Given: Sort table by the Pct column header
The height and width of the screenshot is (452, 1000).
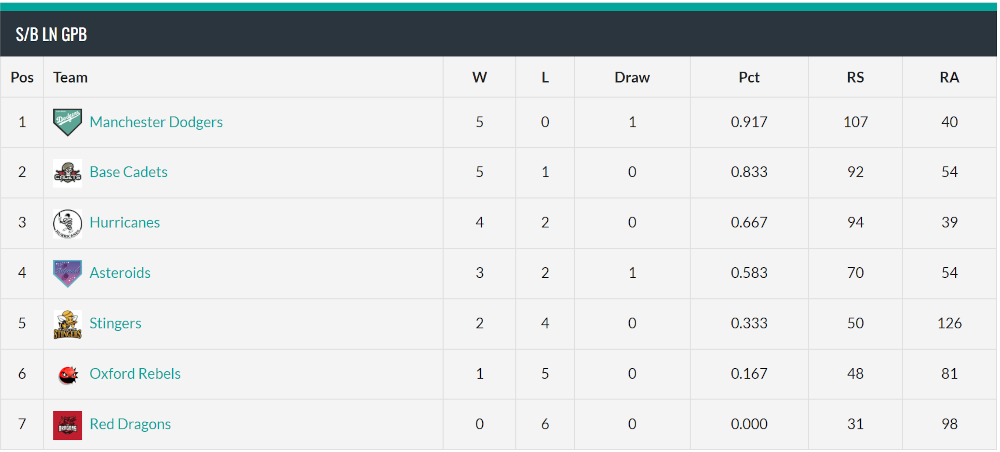Looking at the screenshot, I should (x=749, y=77).
